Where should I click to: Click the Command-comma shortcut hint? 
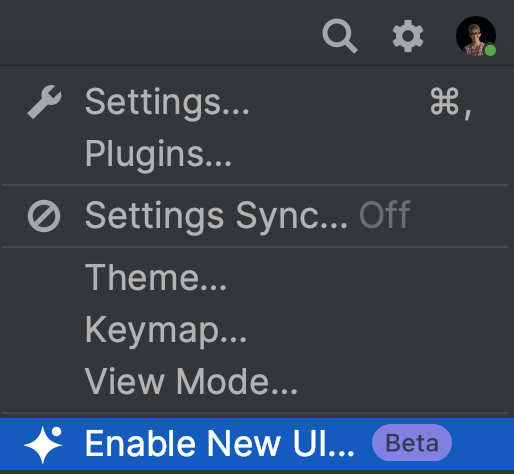click(x=451, y=103)
